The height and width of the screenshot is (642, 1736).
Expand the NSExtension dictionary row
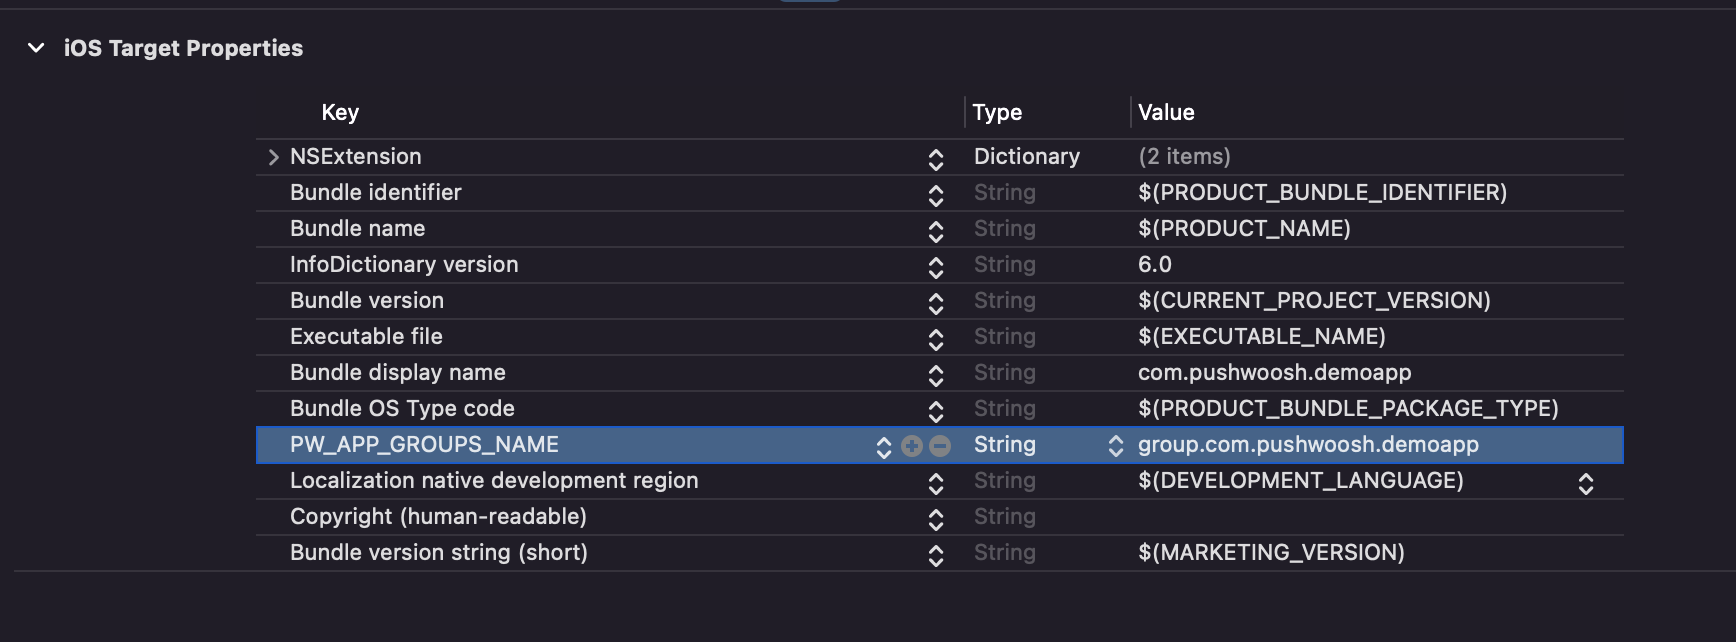point(273,157)
